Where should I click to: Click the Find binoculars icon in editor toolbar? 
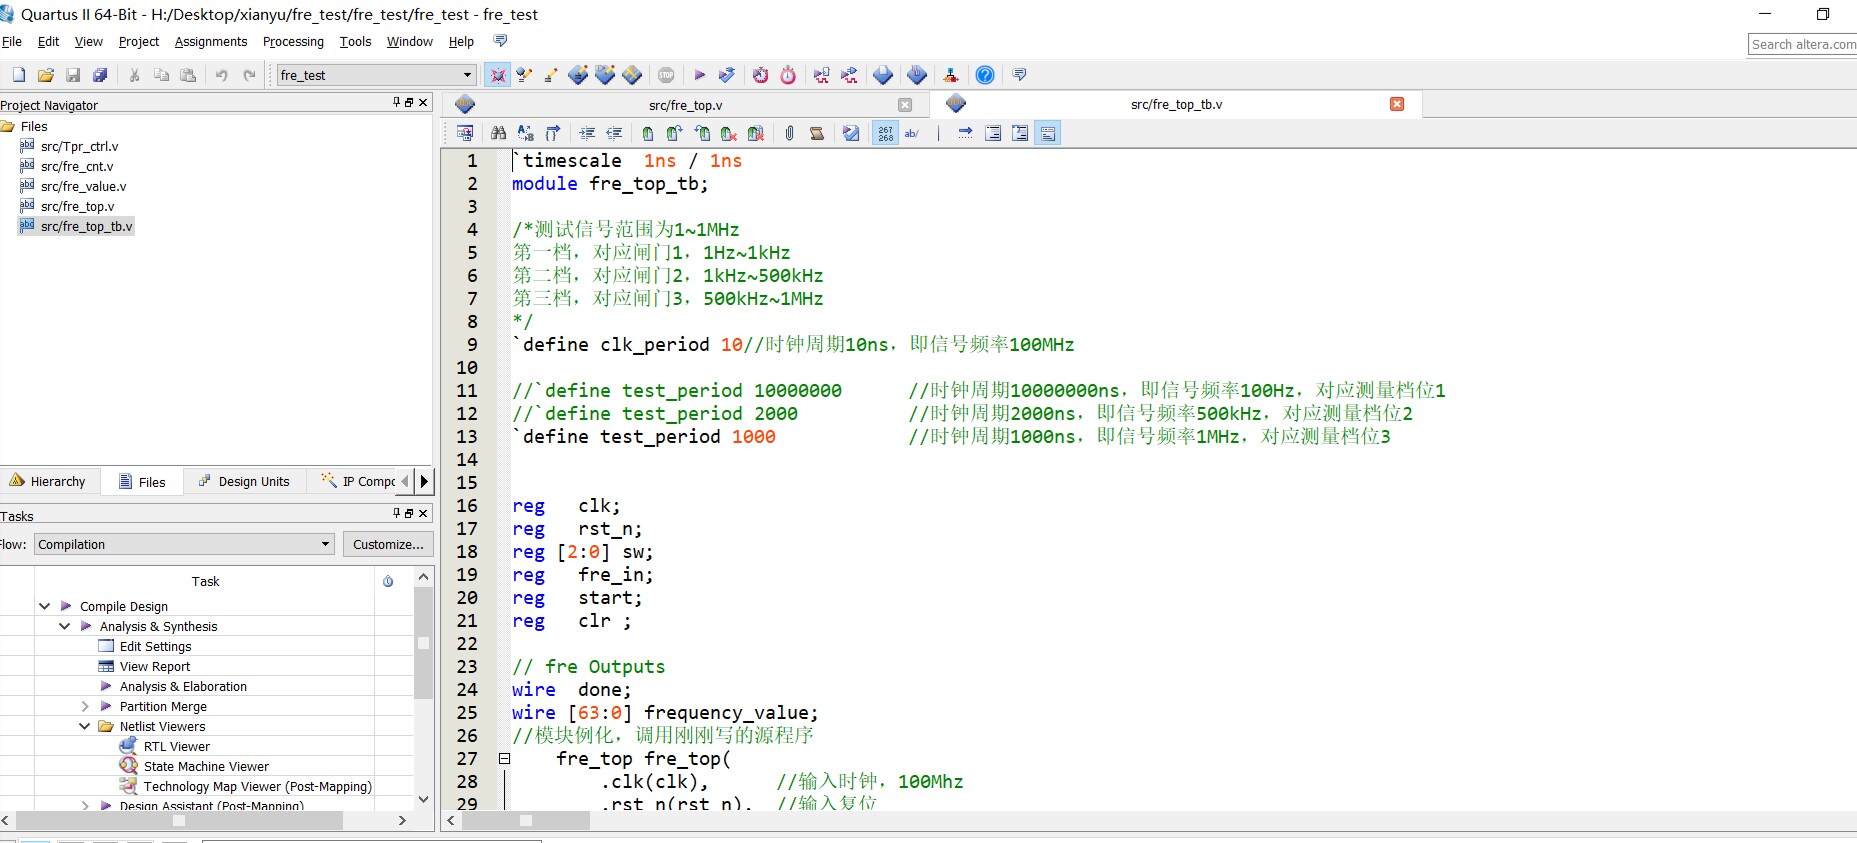coord(498,133)
